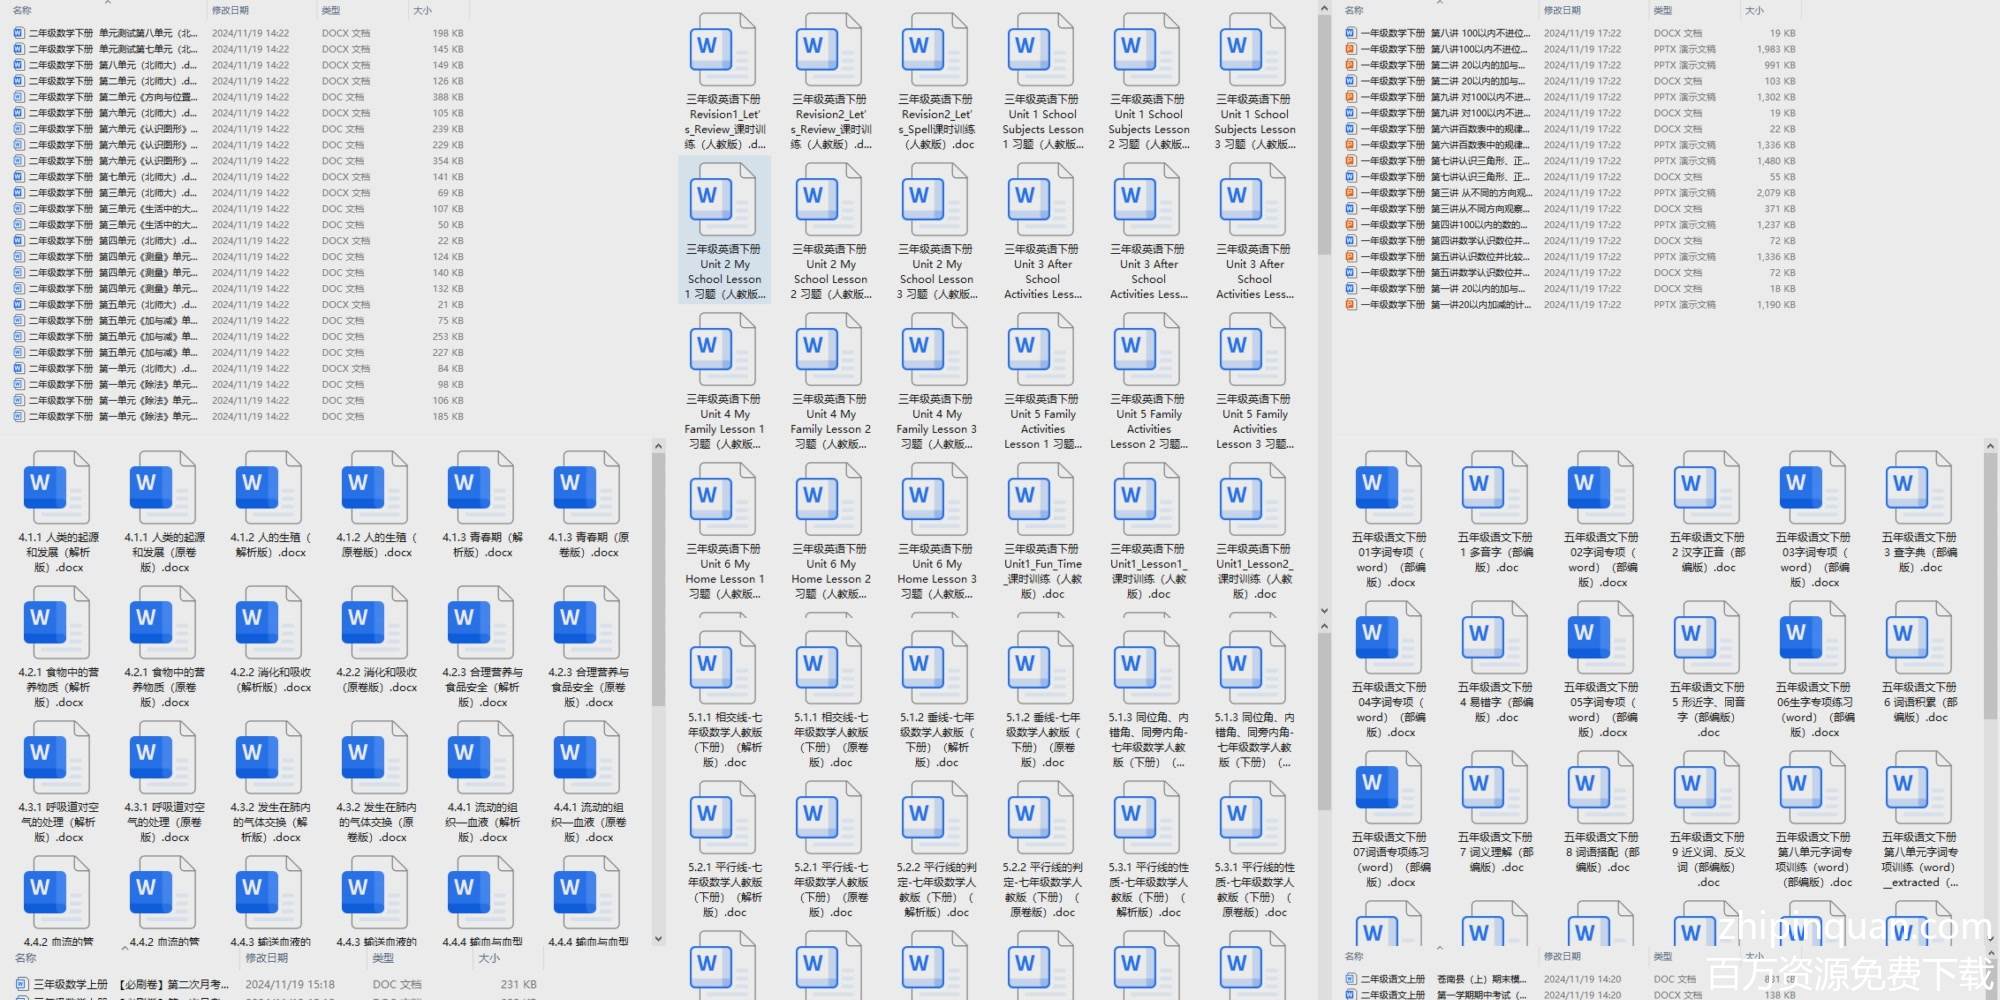Select row 二年级数学下册 单元测试第八单元 (198 KB)
The image size is (2000, 1000).
click(x=239, y=33)
